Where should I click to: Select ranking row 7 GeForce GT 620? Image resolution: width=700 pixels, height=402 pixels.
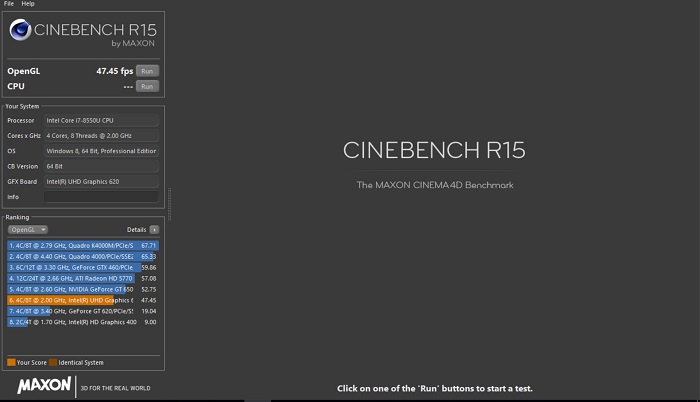(x=83, y=311)
